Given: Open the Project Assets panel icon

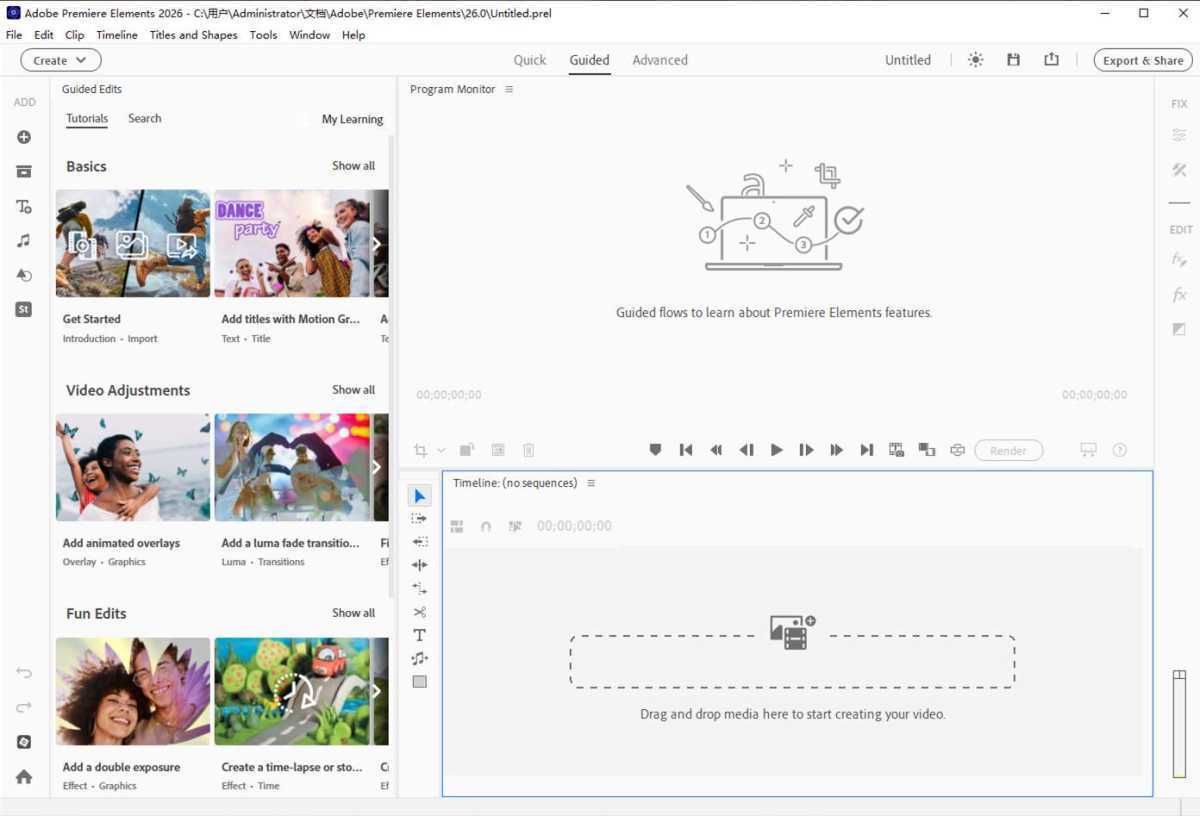Looking at the screenshot, I should pos(24,172).
